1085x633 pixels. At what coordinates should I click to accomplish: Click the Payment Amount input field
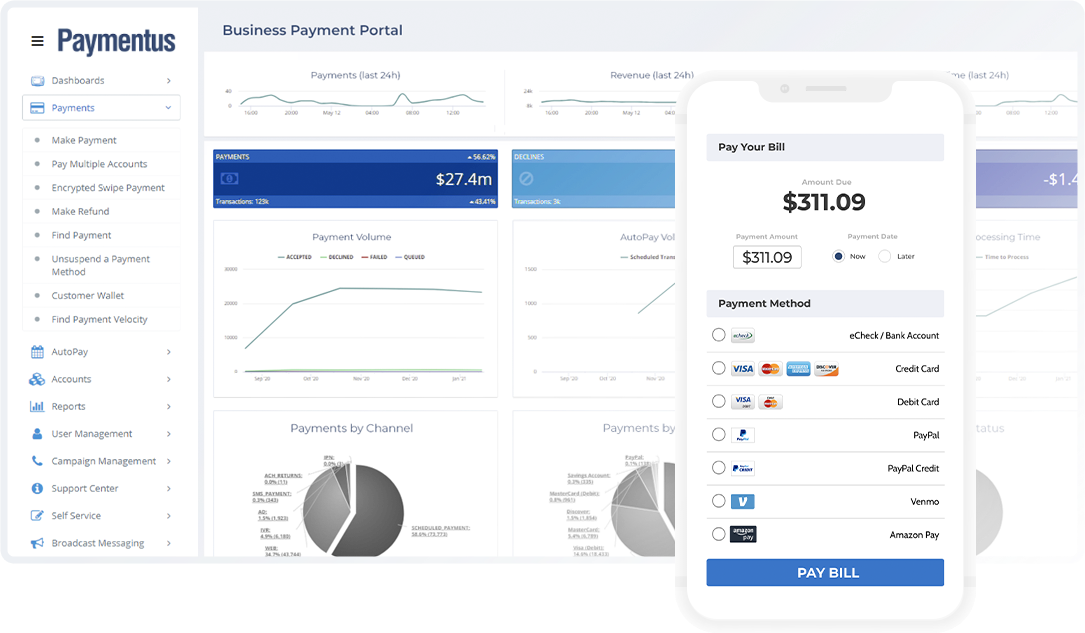pos(767,257)
